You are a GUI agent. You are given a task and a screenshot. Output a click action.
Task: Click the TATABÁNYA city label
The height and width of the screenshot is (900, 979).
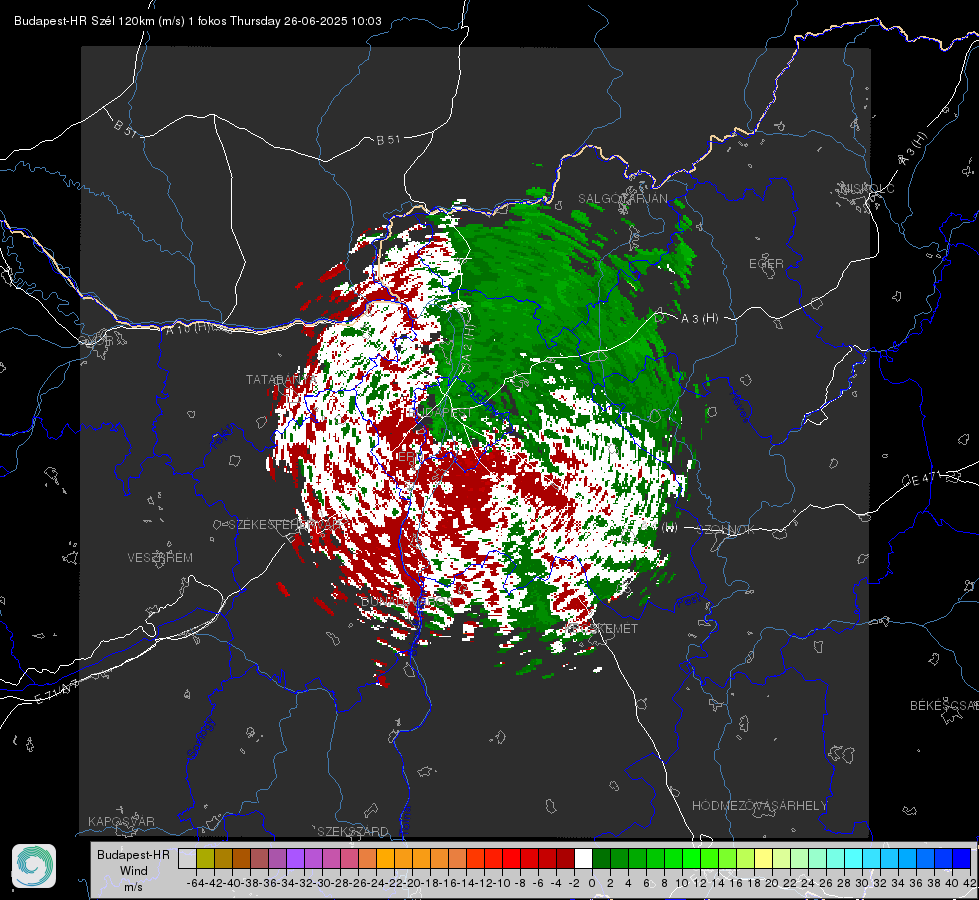[x=281, y=379]
